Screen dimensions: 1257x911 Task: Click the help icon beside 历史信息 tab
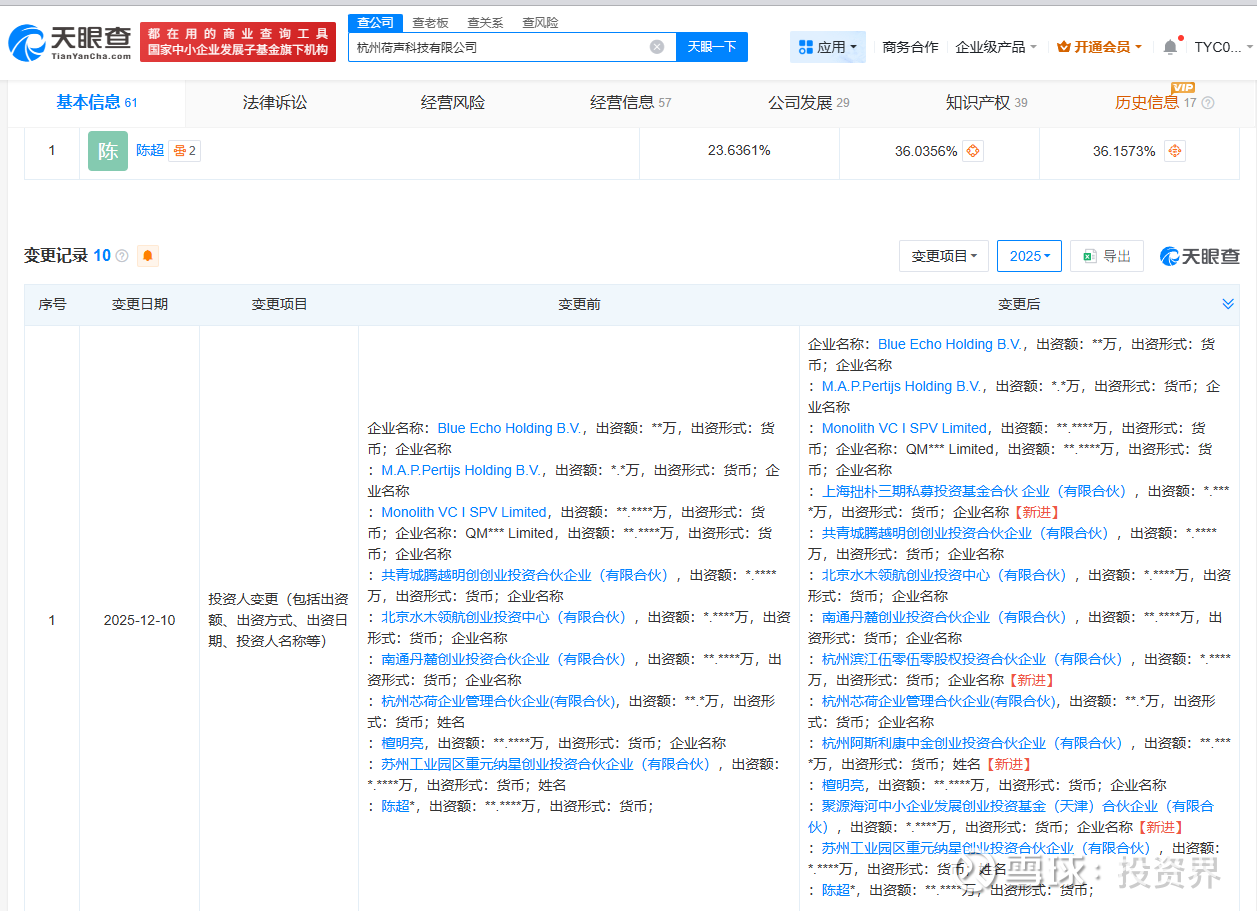pyautogui.click(x=1208, y=103)
